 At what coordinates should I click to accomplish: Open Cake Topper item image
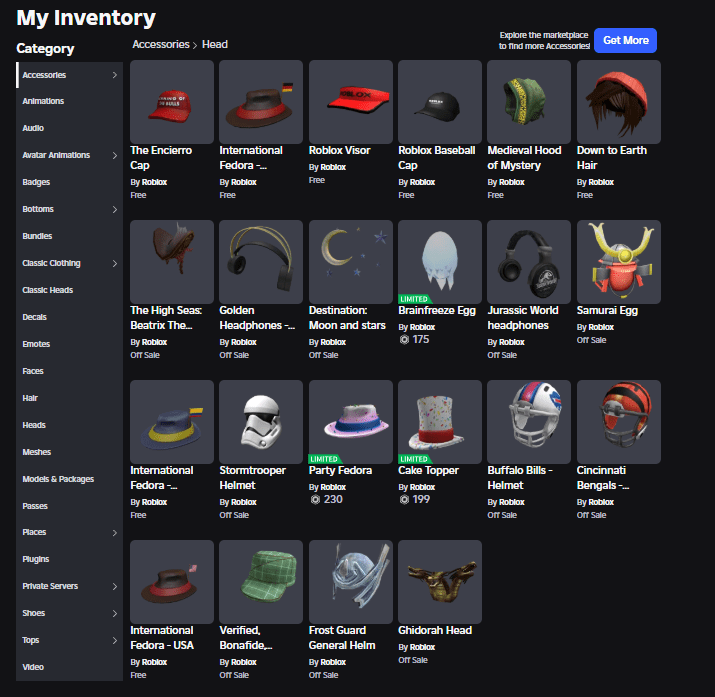pyautogui.click(x=440, y=422)
